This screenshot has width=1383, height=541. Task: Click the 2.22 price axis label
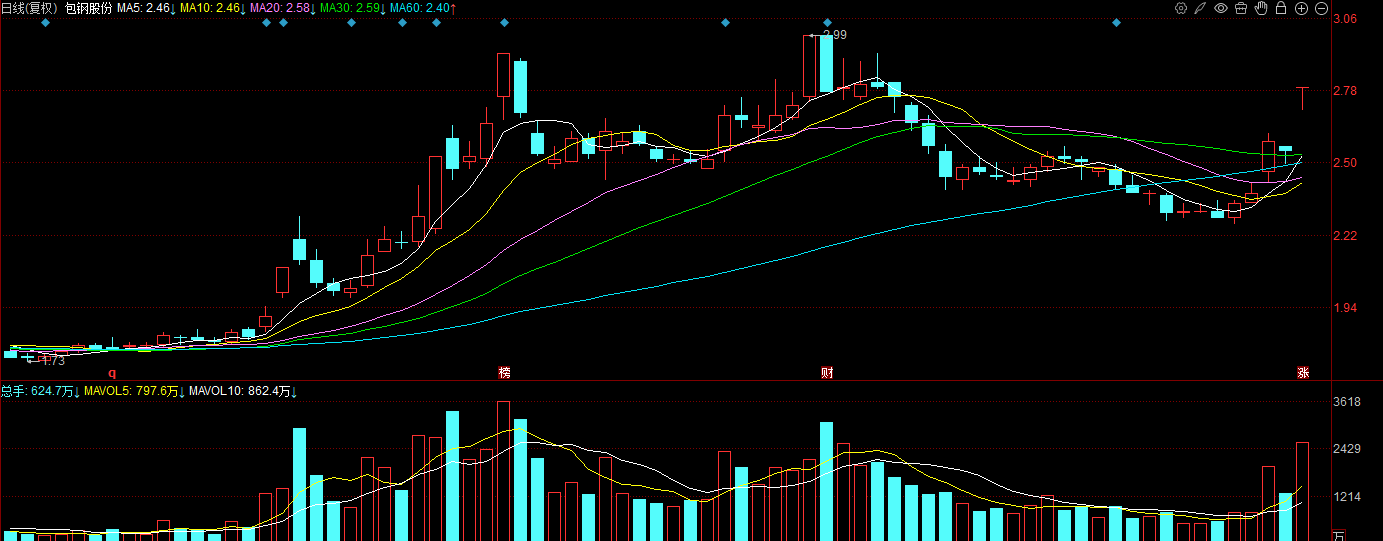pyautogui.click(x=1345, y=236)
